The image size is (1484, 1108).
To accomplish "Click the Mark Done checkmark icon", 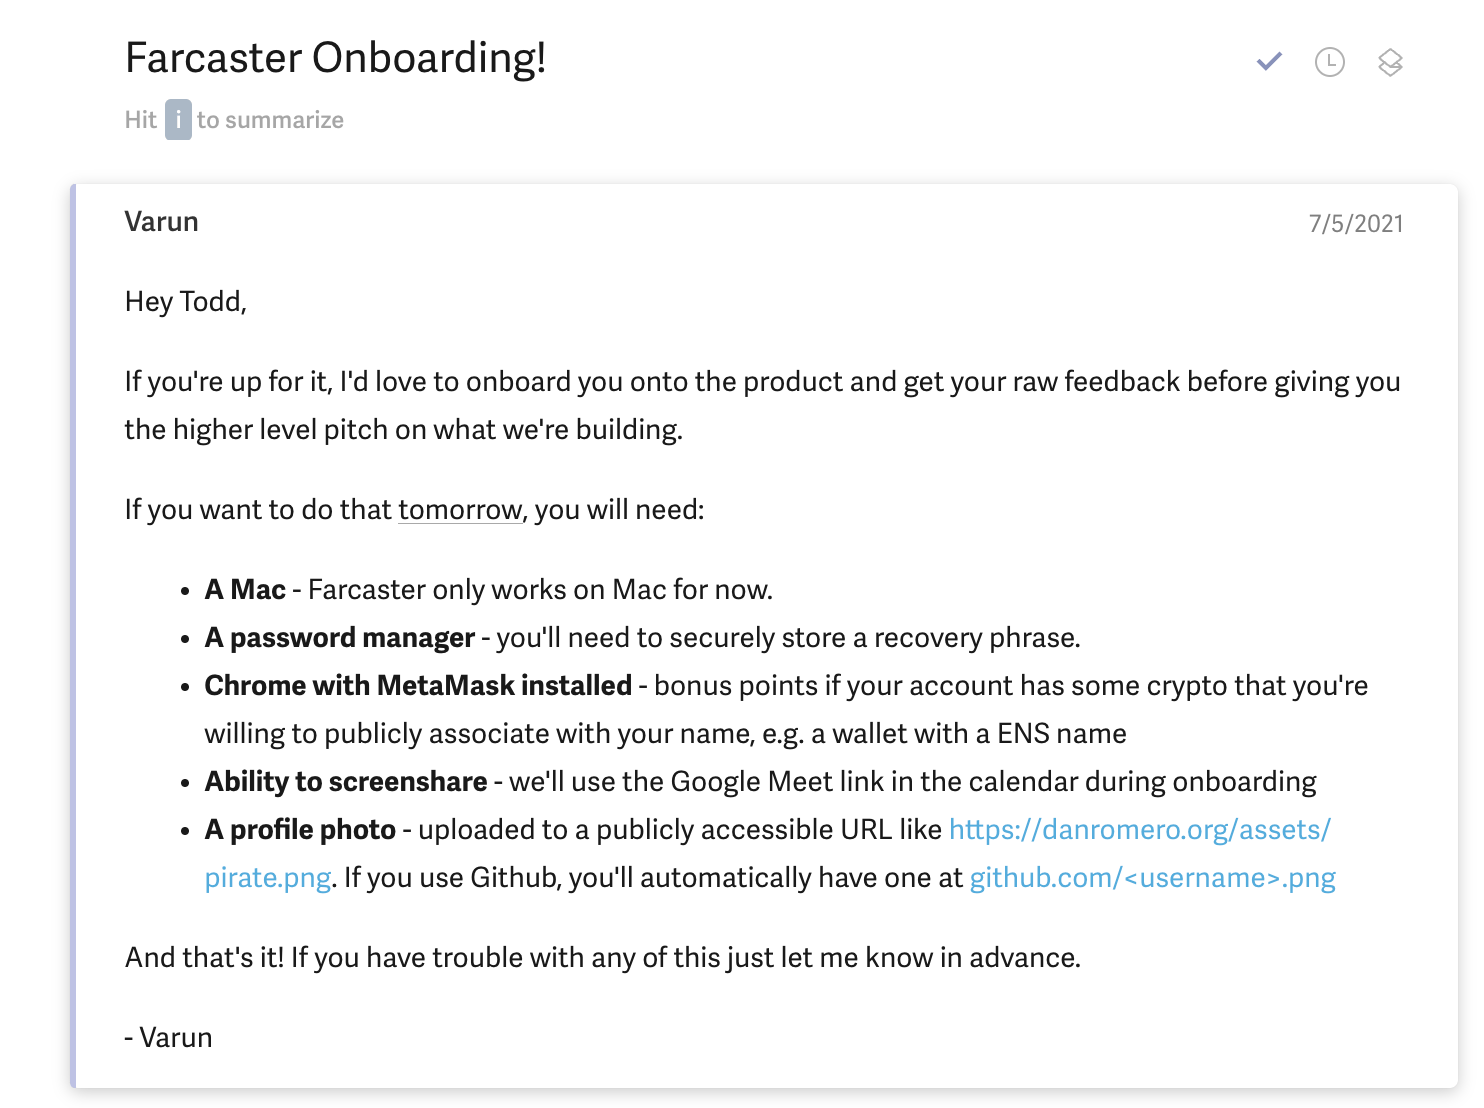I will point(1269,62).
